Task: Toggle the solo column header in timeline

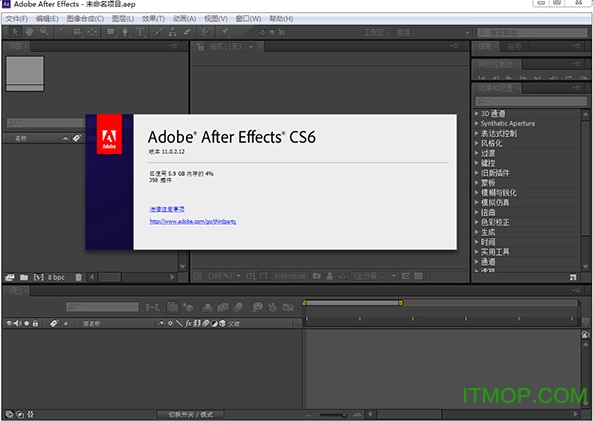Action: coord(26,323)
